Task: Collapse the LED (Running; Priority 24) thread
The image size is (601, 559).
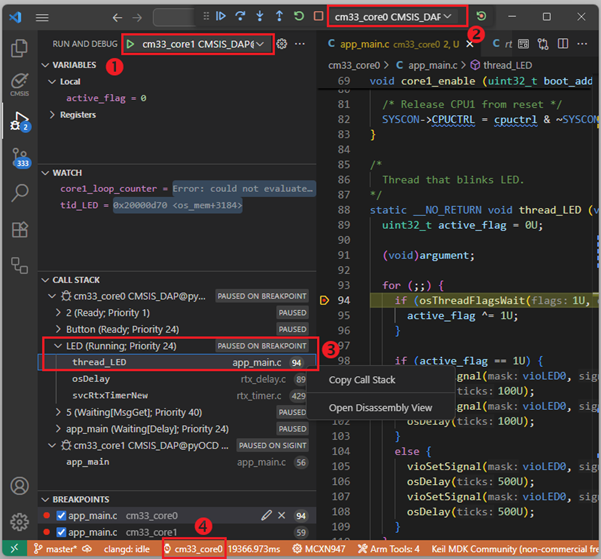Action: pos(59,346)
